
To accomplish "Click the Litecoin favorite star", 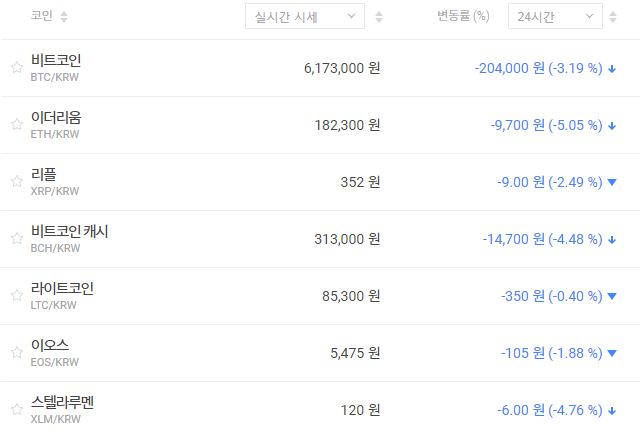I will 16,296.
